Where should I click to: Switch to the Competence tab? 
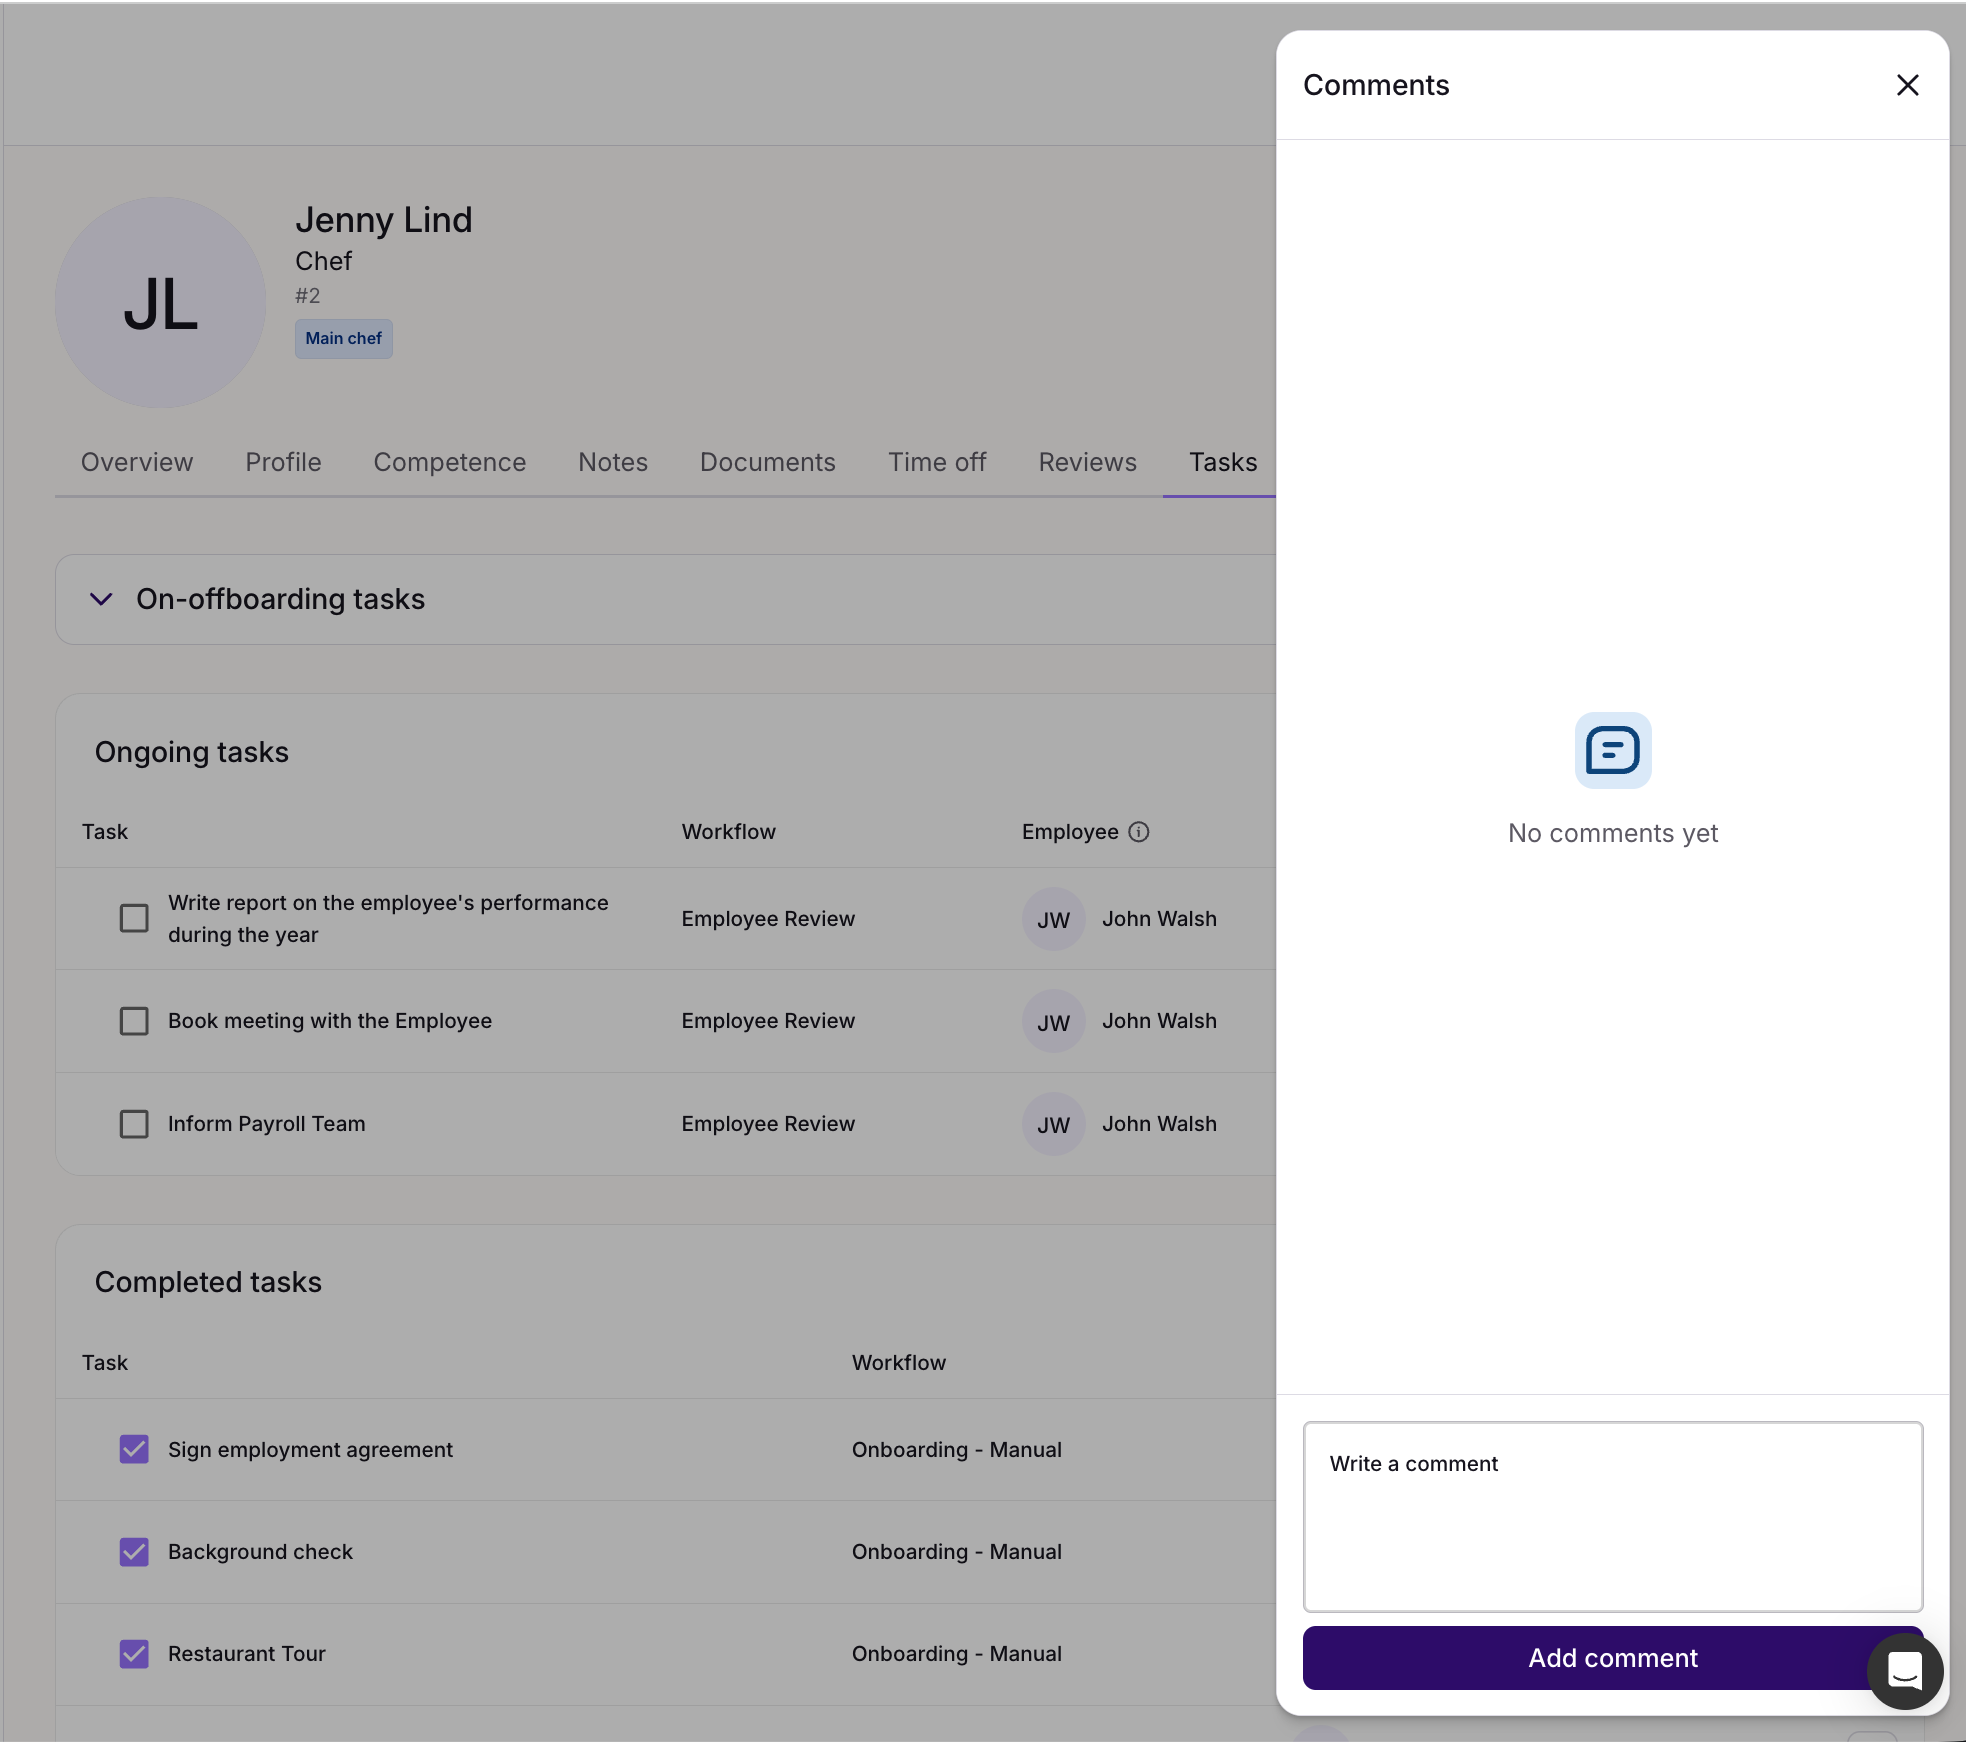click(449, 462)
